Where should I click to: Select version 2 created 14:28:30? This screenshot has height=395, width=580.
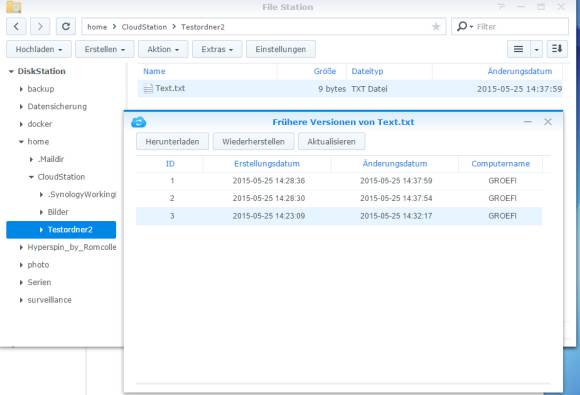pyautogui.click(x=339, y=198)
